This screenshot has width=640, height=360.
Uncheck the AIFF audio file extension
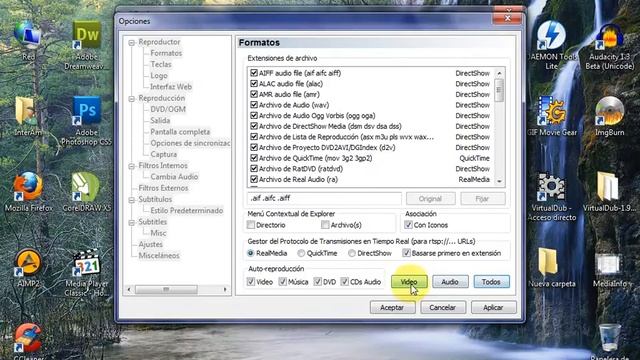click(254, 73)
